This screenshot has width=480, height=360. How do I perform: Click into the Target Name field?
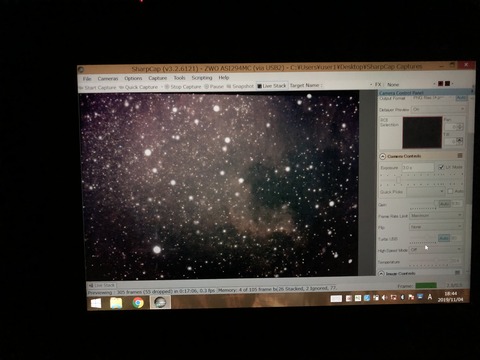347,85
